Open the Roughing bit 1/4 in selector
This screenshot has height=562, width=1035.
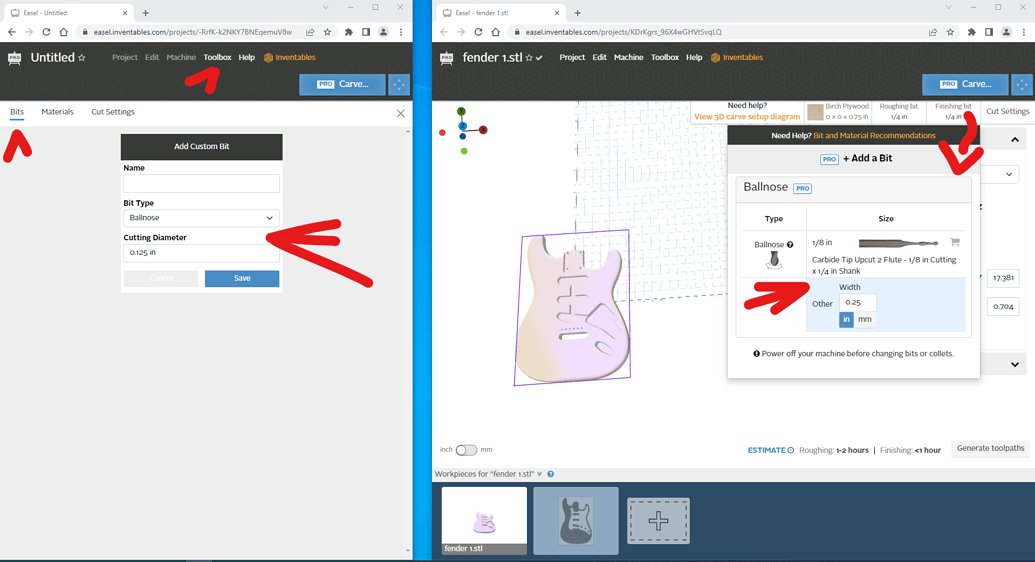[x=898, y=111]
